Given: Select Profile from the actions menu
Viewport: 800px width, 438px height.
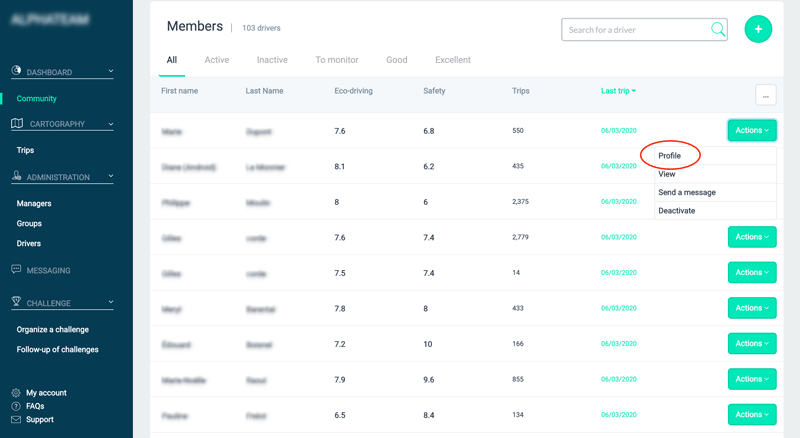Looking at the screenshot, I should tap(670, 156).
